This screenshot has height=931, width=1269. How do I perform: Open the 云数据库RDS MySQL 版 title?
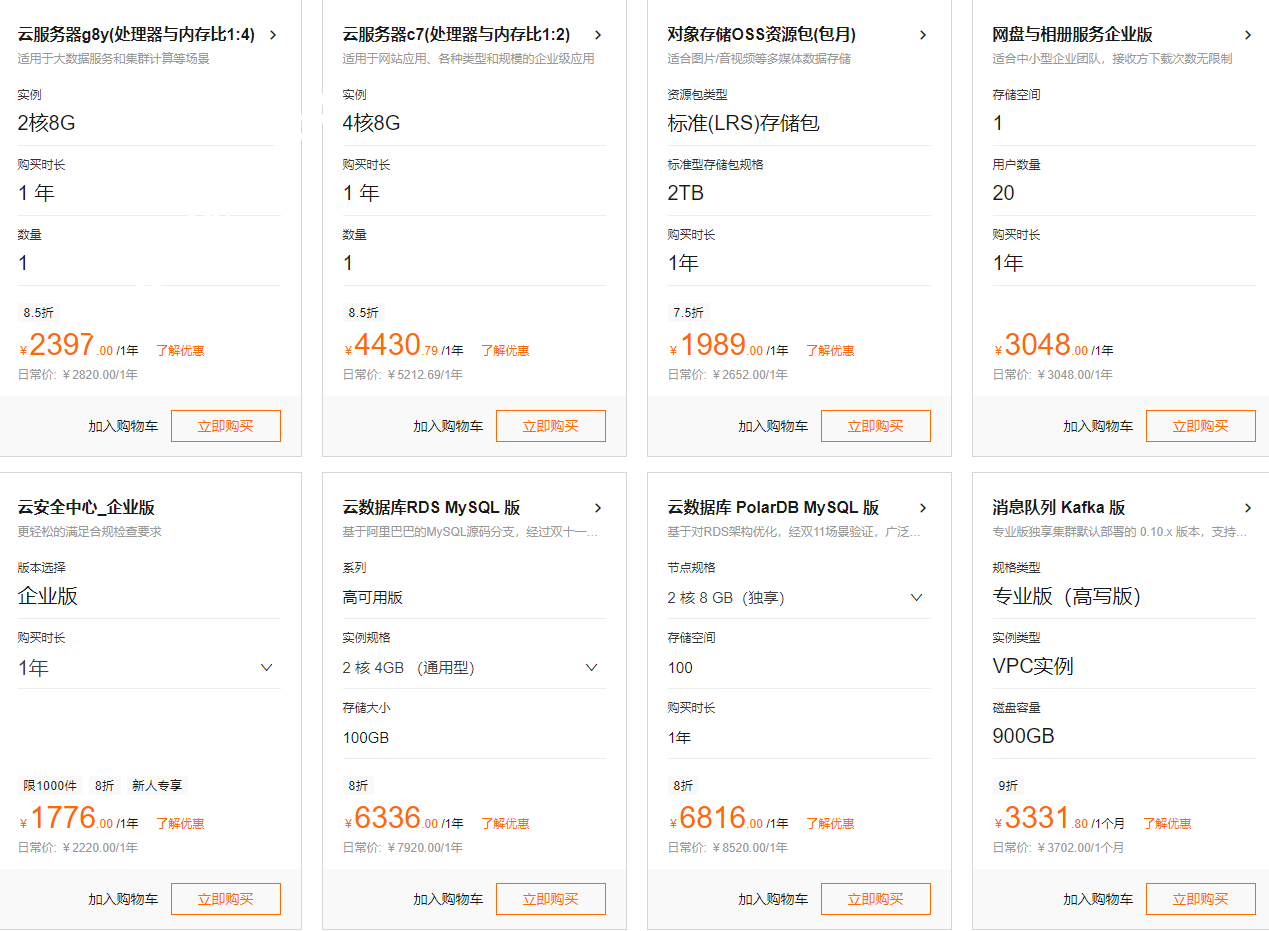(x=431, y=508)
